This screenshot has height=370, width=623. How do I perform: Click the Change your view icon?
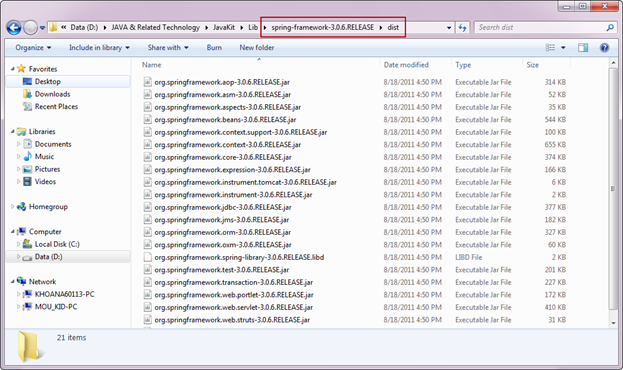coord(550,48)
